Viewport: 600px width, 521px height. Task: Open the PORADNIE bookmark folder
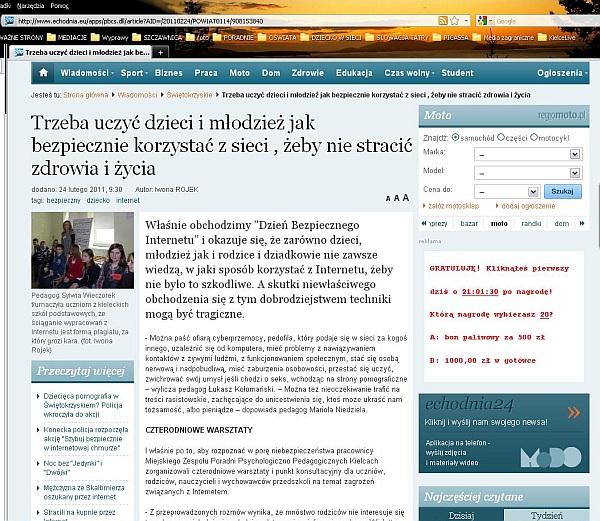(233, 37)
